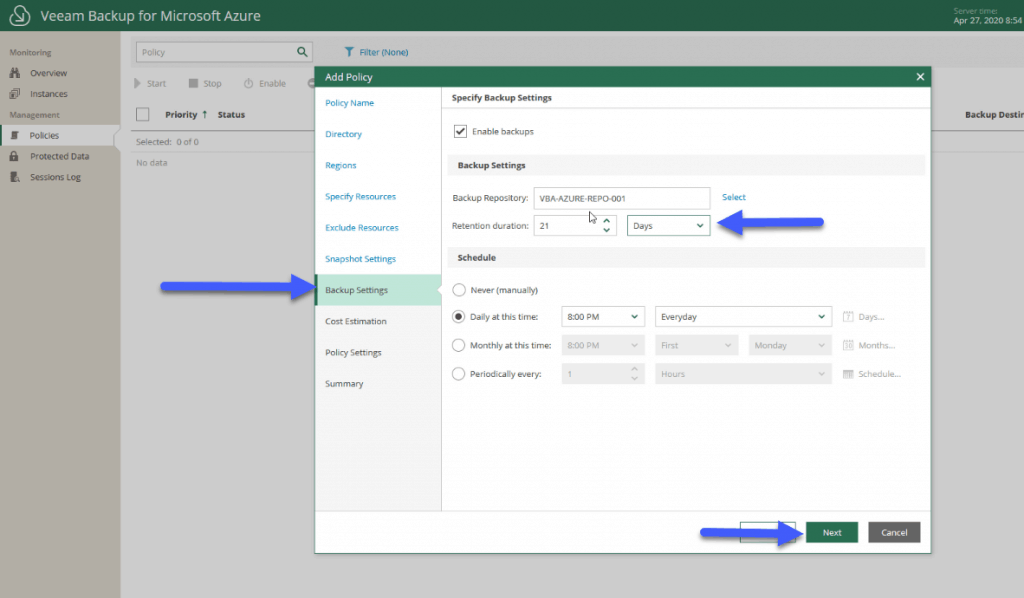This screenshot has height=598, width=1024.
Task: Select the Monthly at this time option
Action: click(458, 345)
